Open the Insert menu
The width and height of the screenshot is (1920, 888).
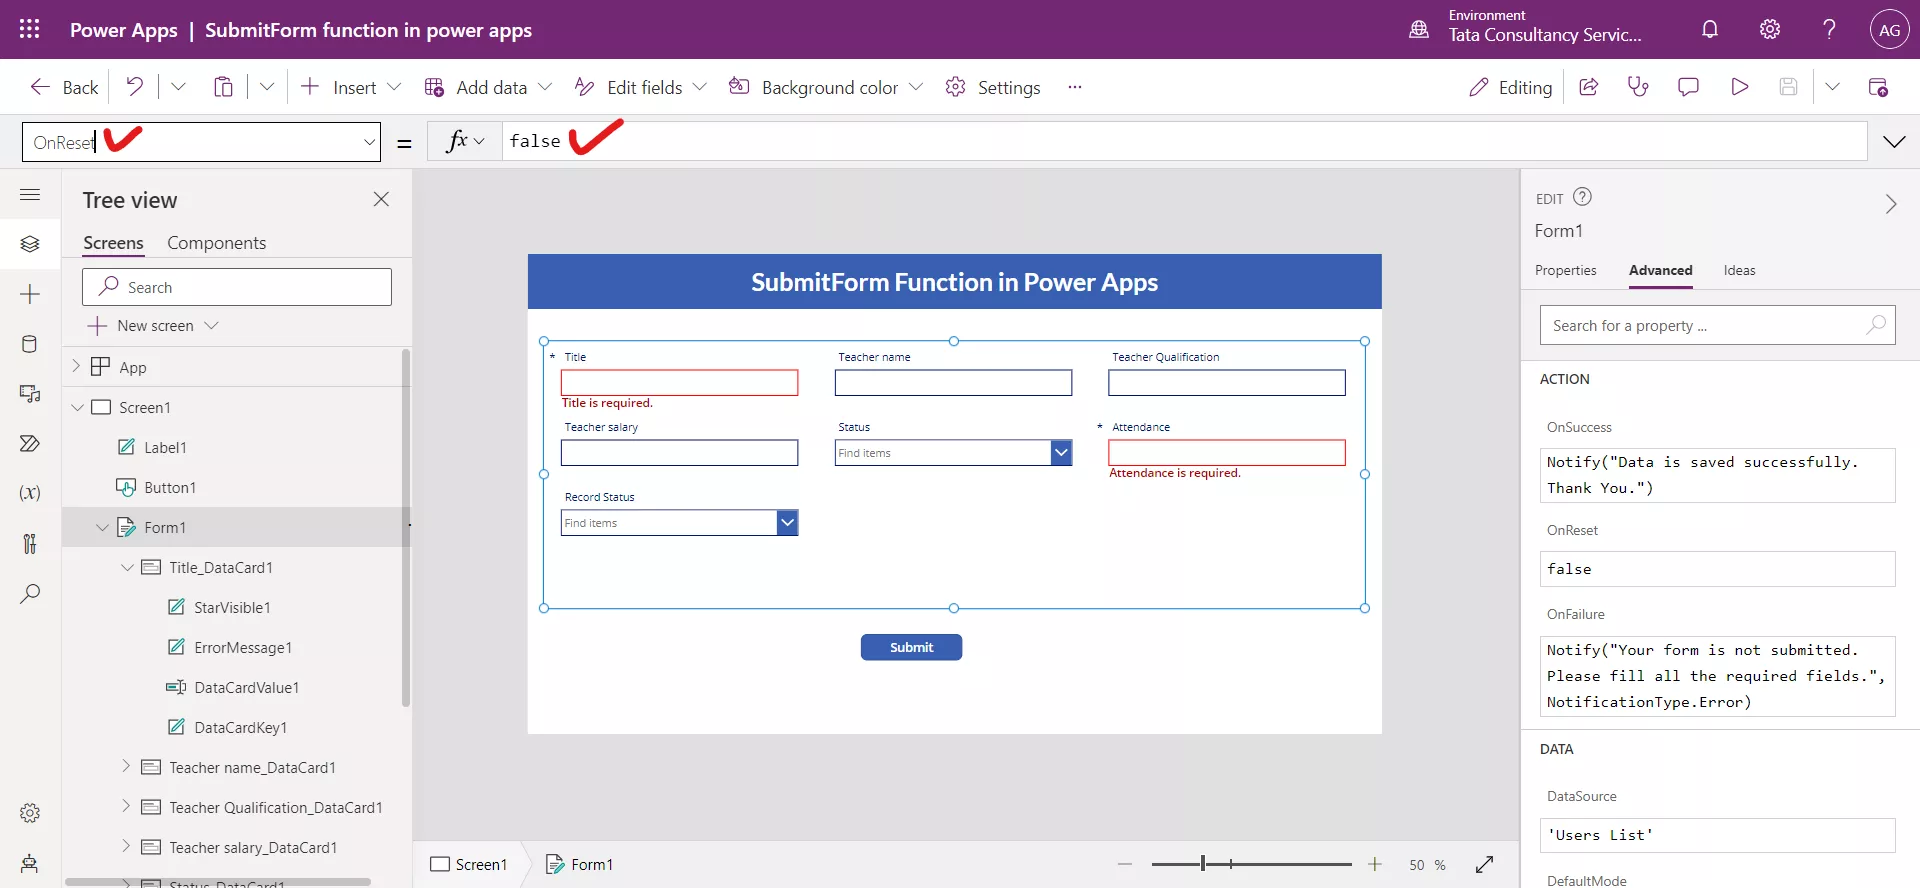[351, 87]
